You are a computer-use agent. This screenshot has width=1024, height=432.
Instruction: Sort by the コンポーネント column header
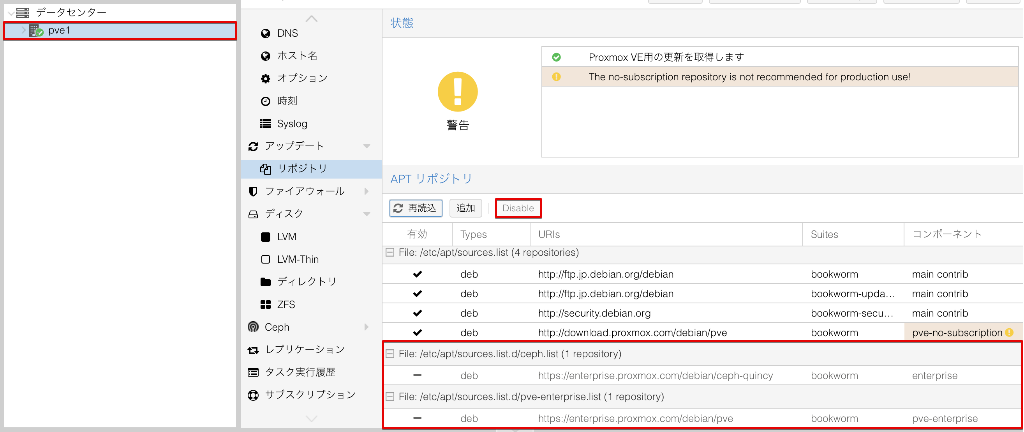click(964, 234)
